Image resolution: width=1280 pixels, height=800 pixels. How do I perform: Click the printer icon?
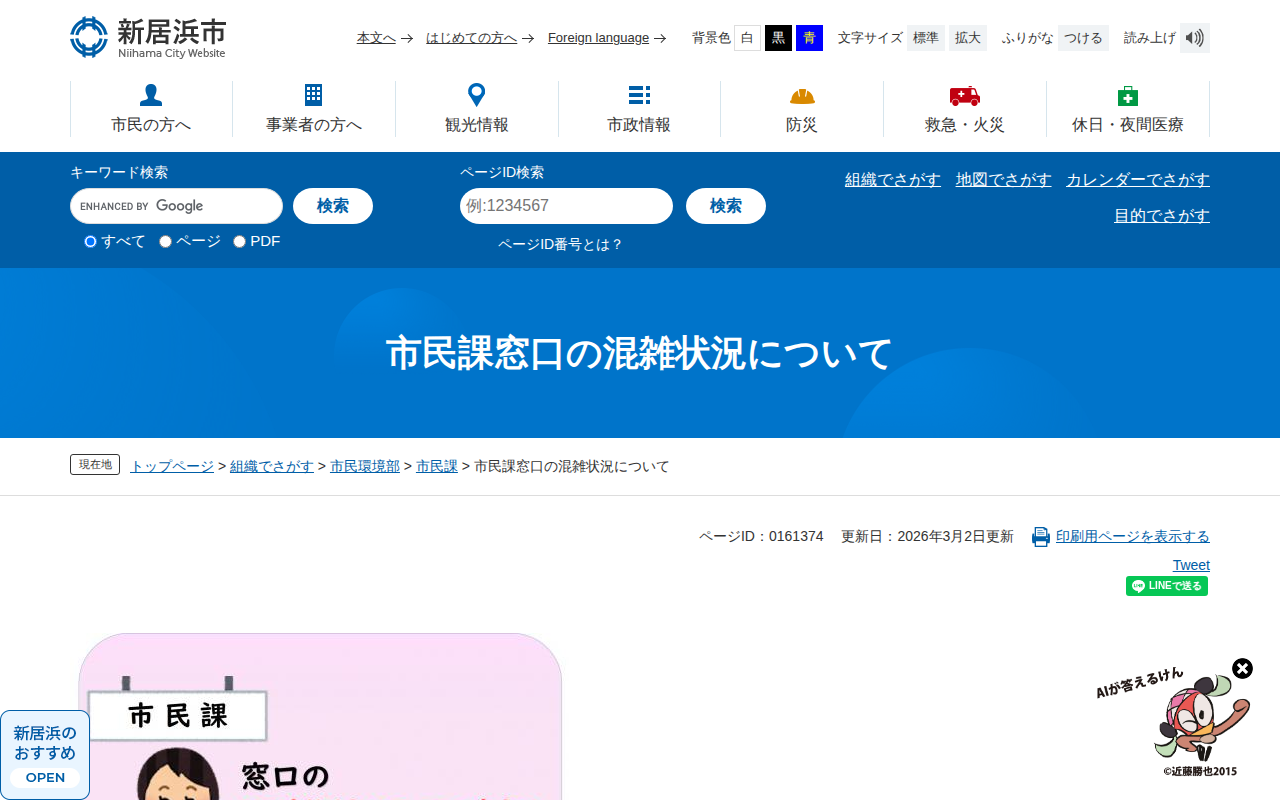click(x=1041, y=537)
